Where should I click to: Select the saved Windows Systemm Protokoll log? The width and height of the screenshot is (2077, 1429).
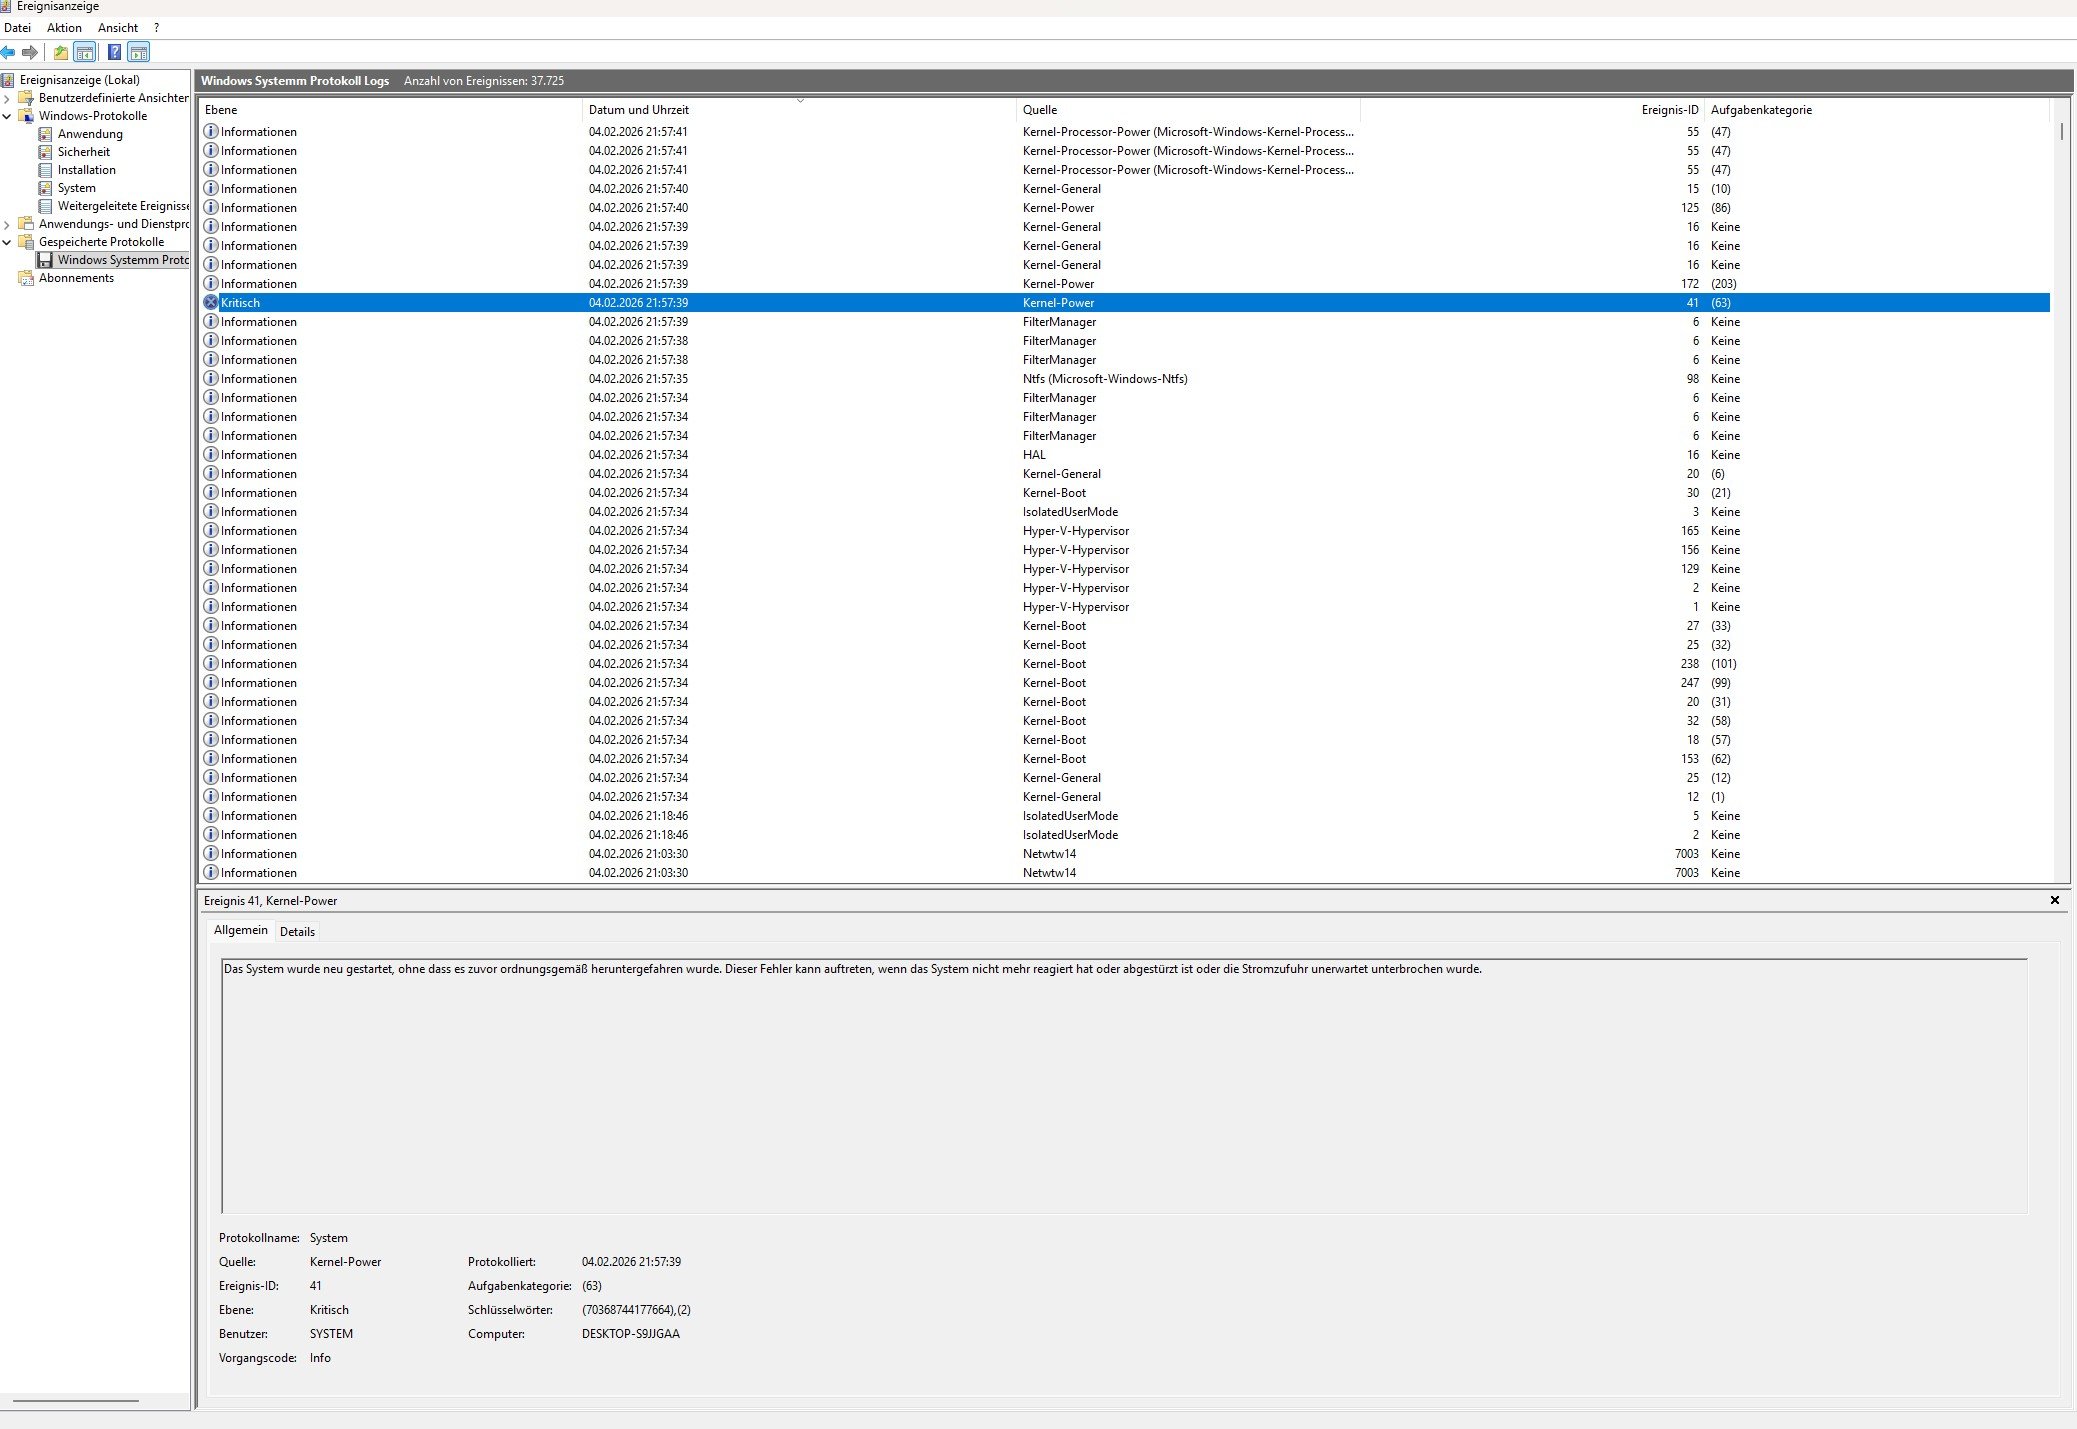point(122,260)
